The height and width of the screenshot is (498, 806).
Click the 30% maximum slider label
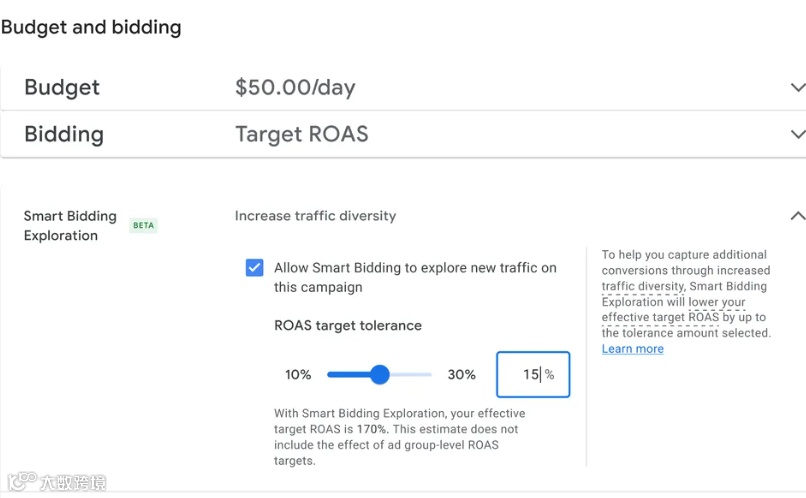pyautogui.click(x=461, y=375)
